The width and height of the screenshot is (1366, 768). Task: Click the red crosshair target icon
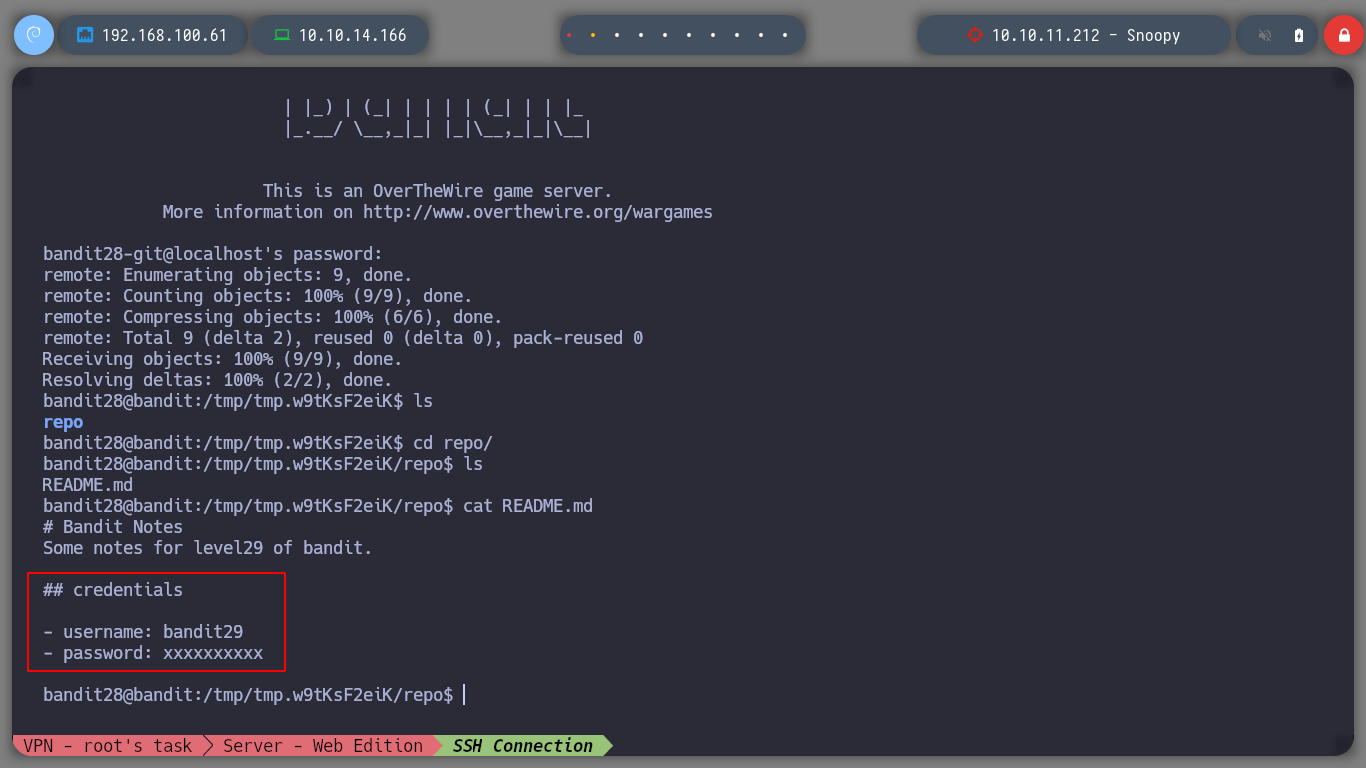click(x=974, y=35)
